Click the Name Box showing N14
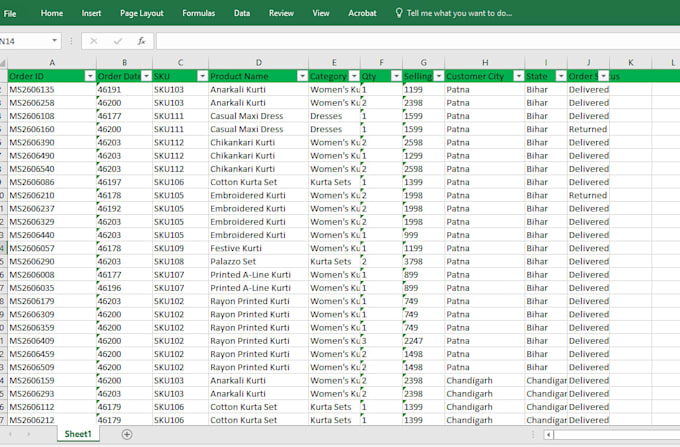 [x=24, y=41]
